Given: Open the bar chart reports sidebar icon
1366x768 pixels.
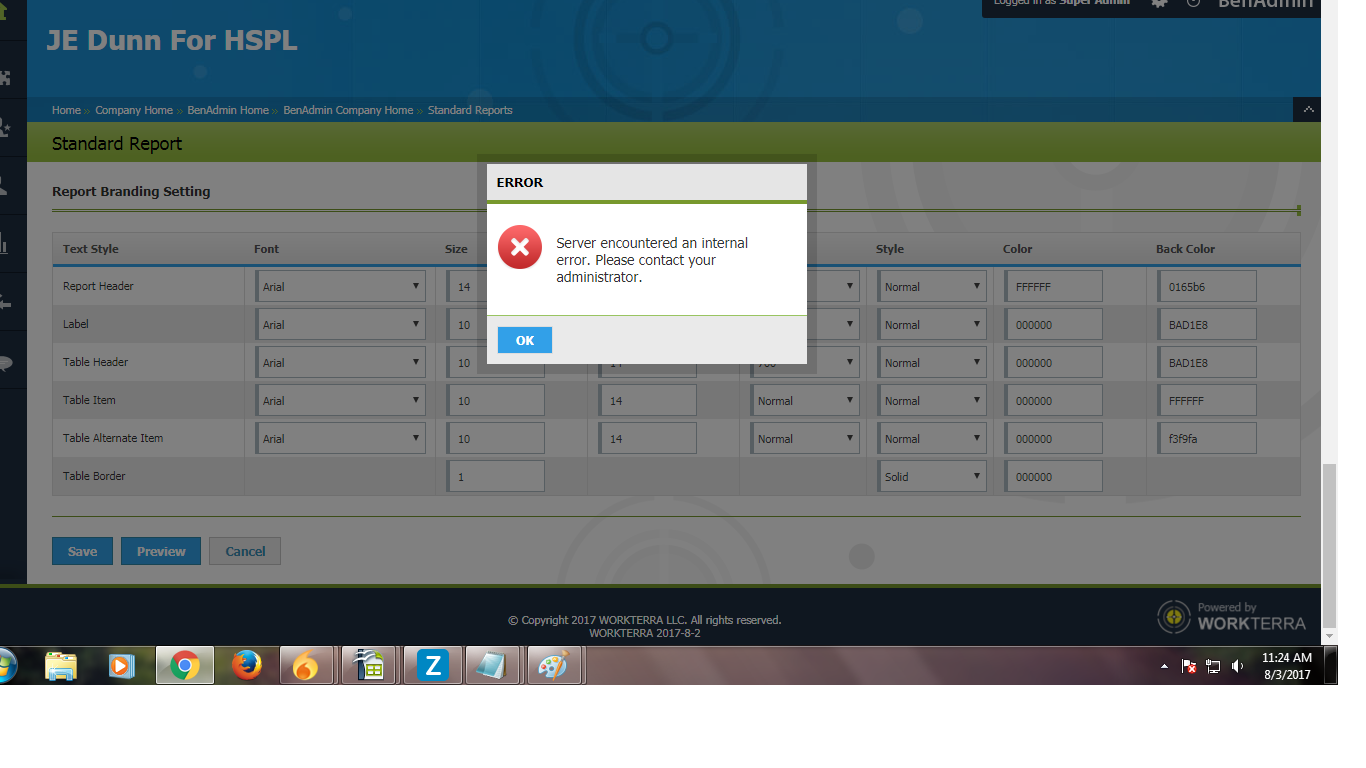Looking at the screenshot, I should (x=5, y=243).
